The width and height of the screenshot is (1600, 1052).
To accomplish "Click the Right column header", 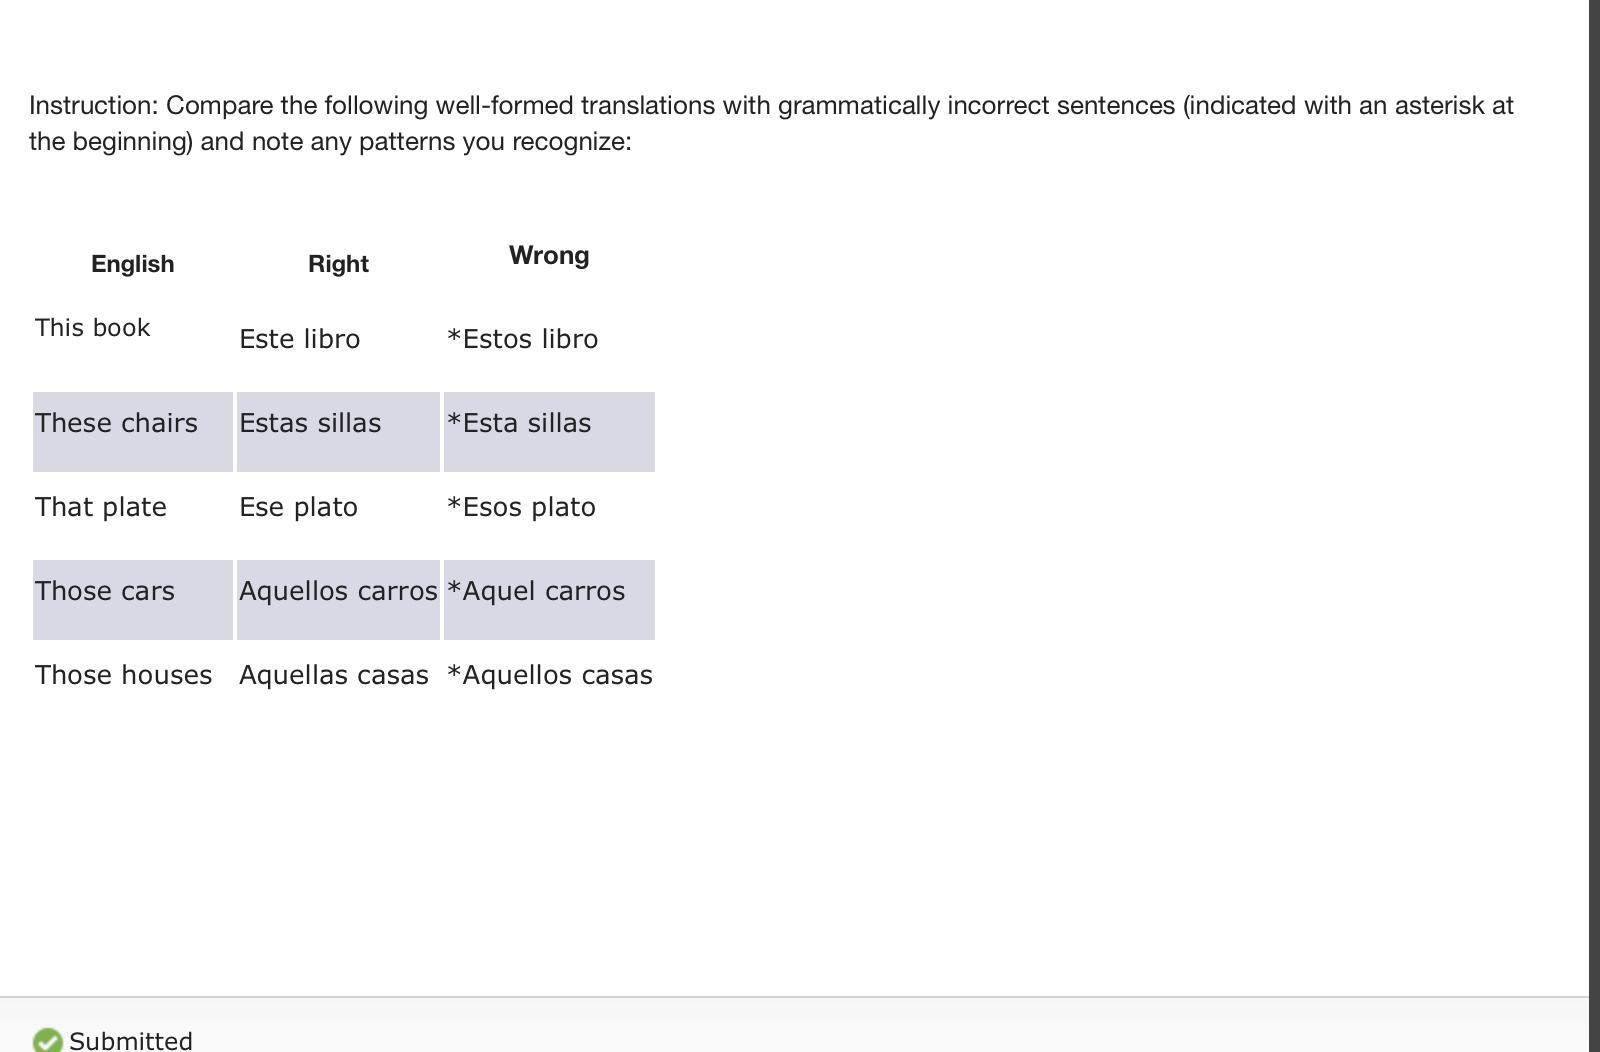I will click(x=338, y=264).
